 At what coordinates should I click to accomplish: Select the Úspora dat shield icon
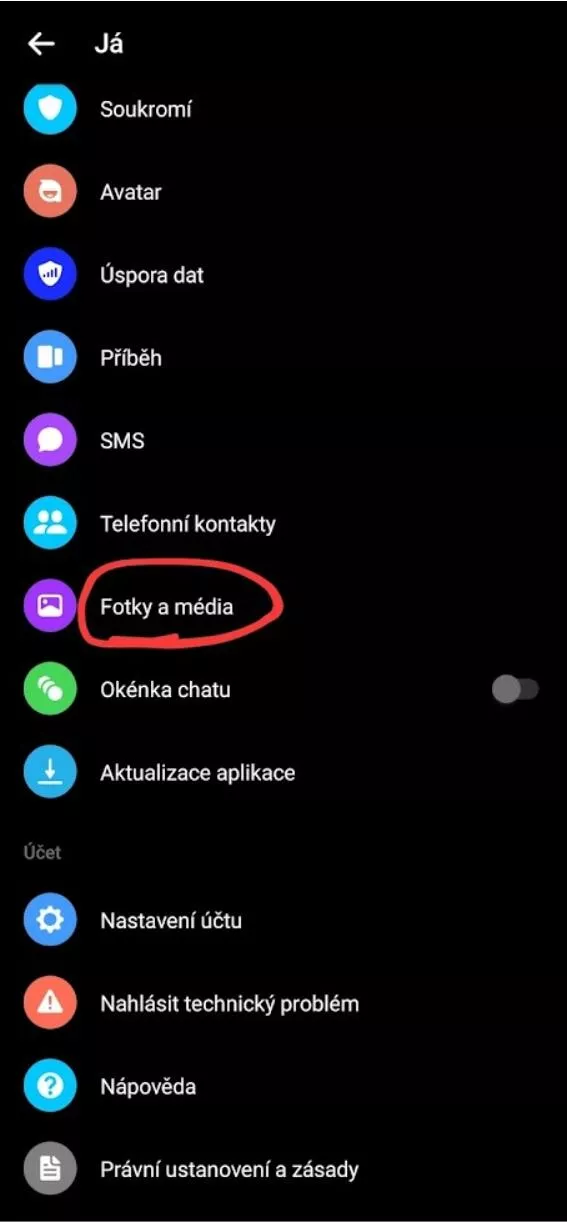tap(50, 275)
